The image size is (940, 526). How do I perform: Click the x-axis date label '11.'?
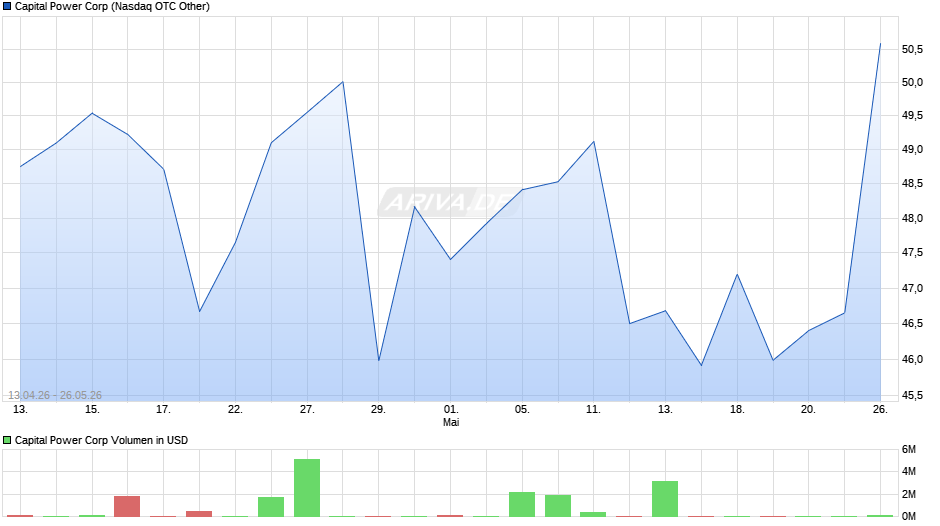(593, 410)
